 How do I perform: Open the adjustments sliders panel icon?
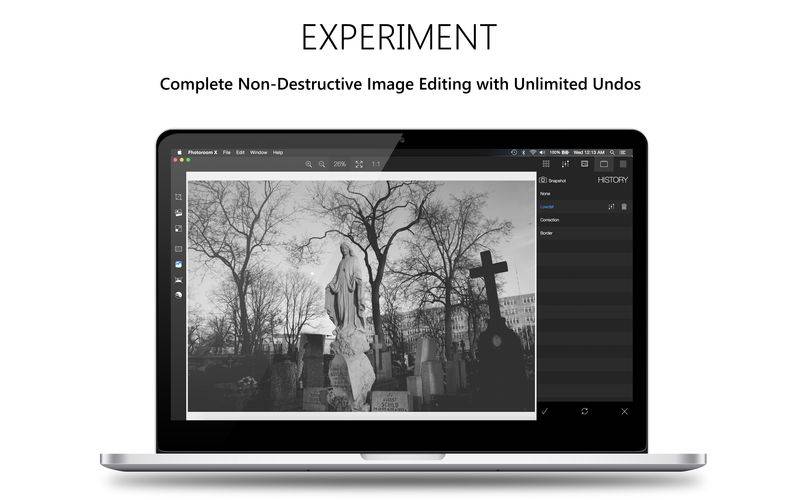coord(565,164)
